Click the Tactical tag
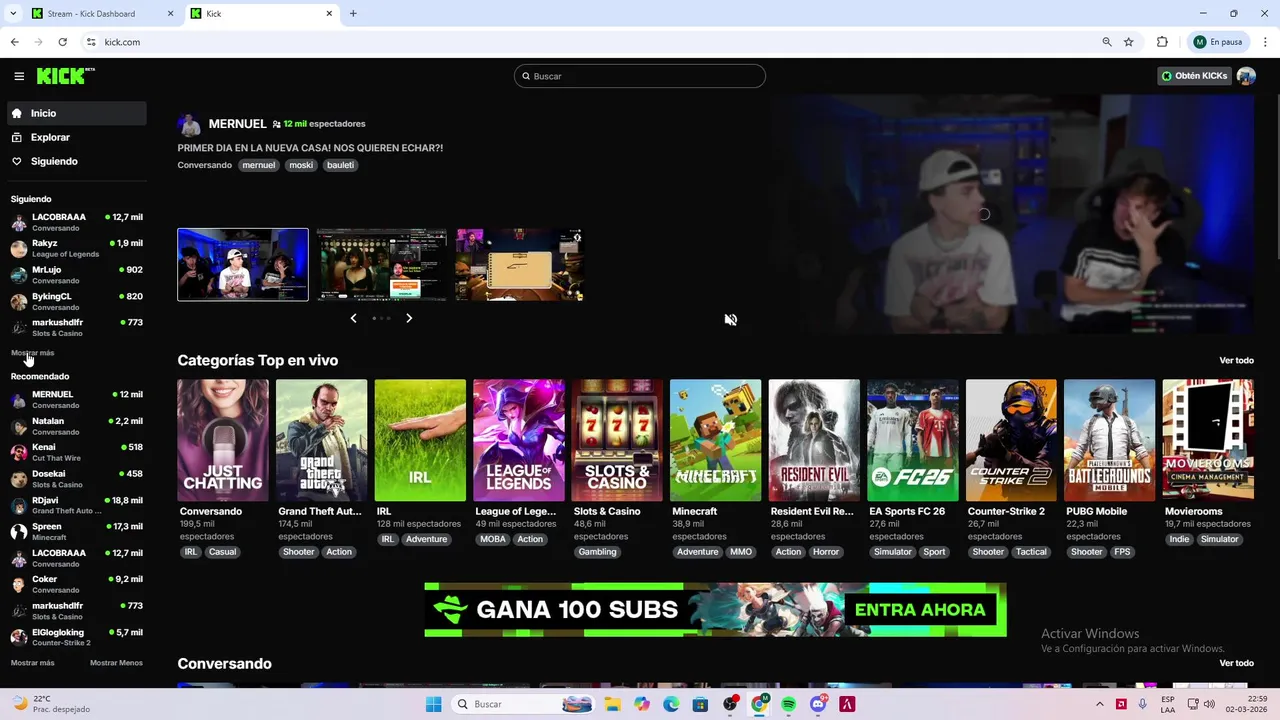This screenshot has height=720, width=1280. (1031, 552)
